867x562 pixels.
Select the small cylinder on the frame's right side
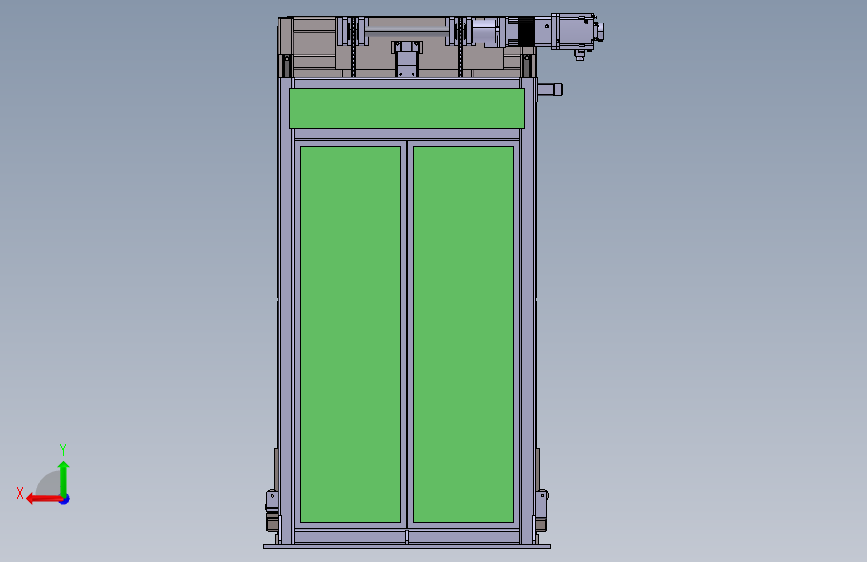pos(550,90)
